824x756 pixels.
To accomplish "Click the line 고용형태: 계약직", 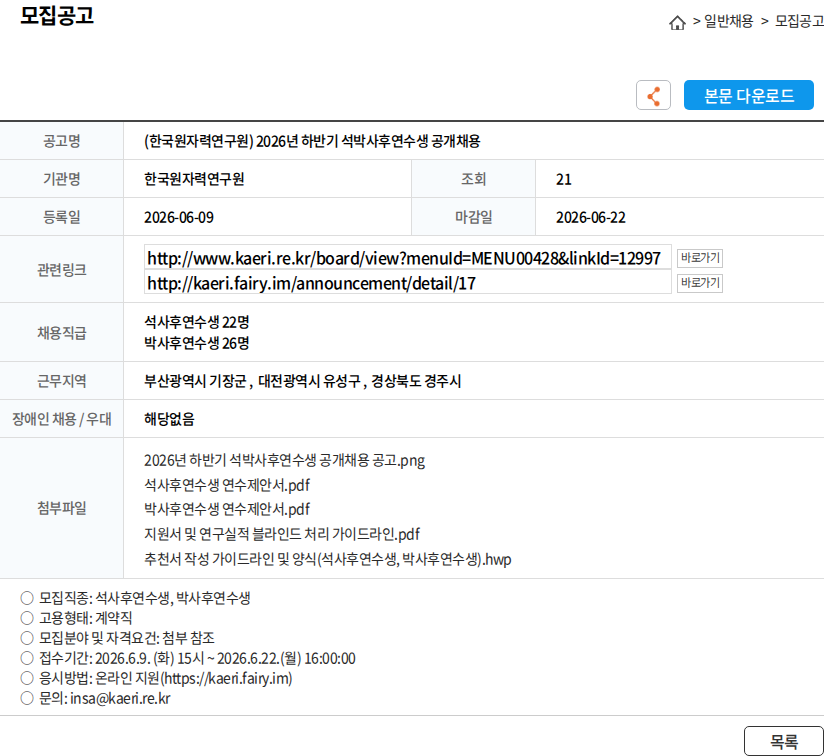I will [76, 618].
